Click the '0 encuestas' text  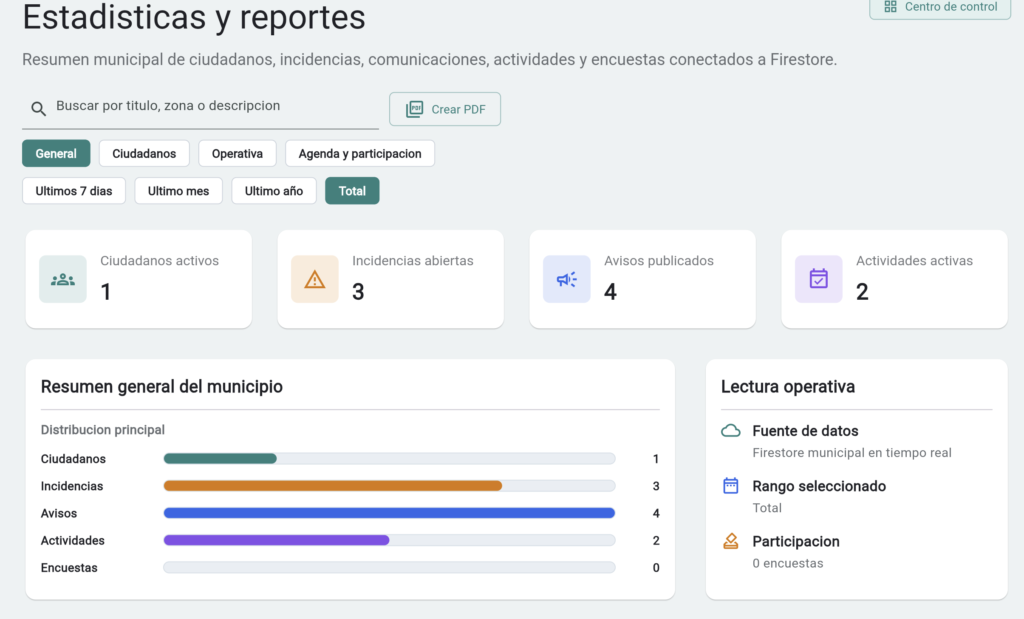point(788,563)
